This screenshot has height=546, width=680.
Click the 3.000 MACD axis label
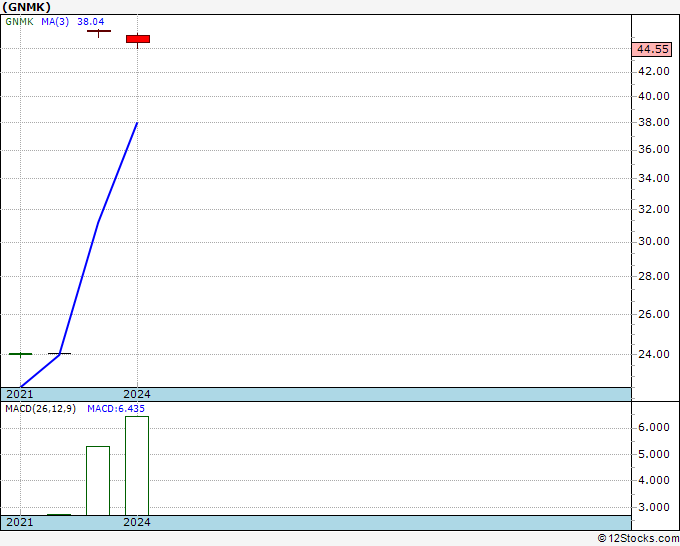coord(654,507)
